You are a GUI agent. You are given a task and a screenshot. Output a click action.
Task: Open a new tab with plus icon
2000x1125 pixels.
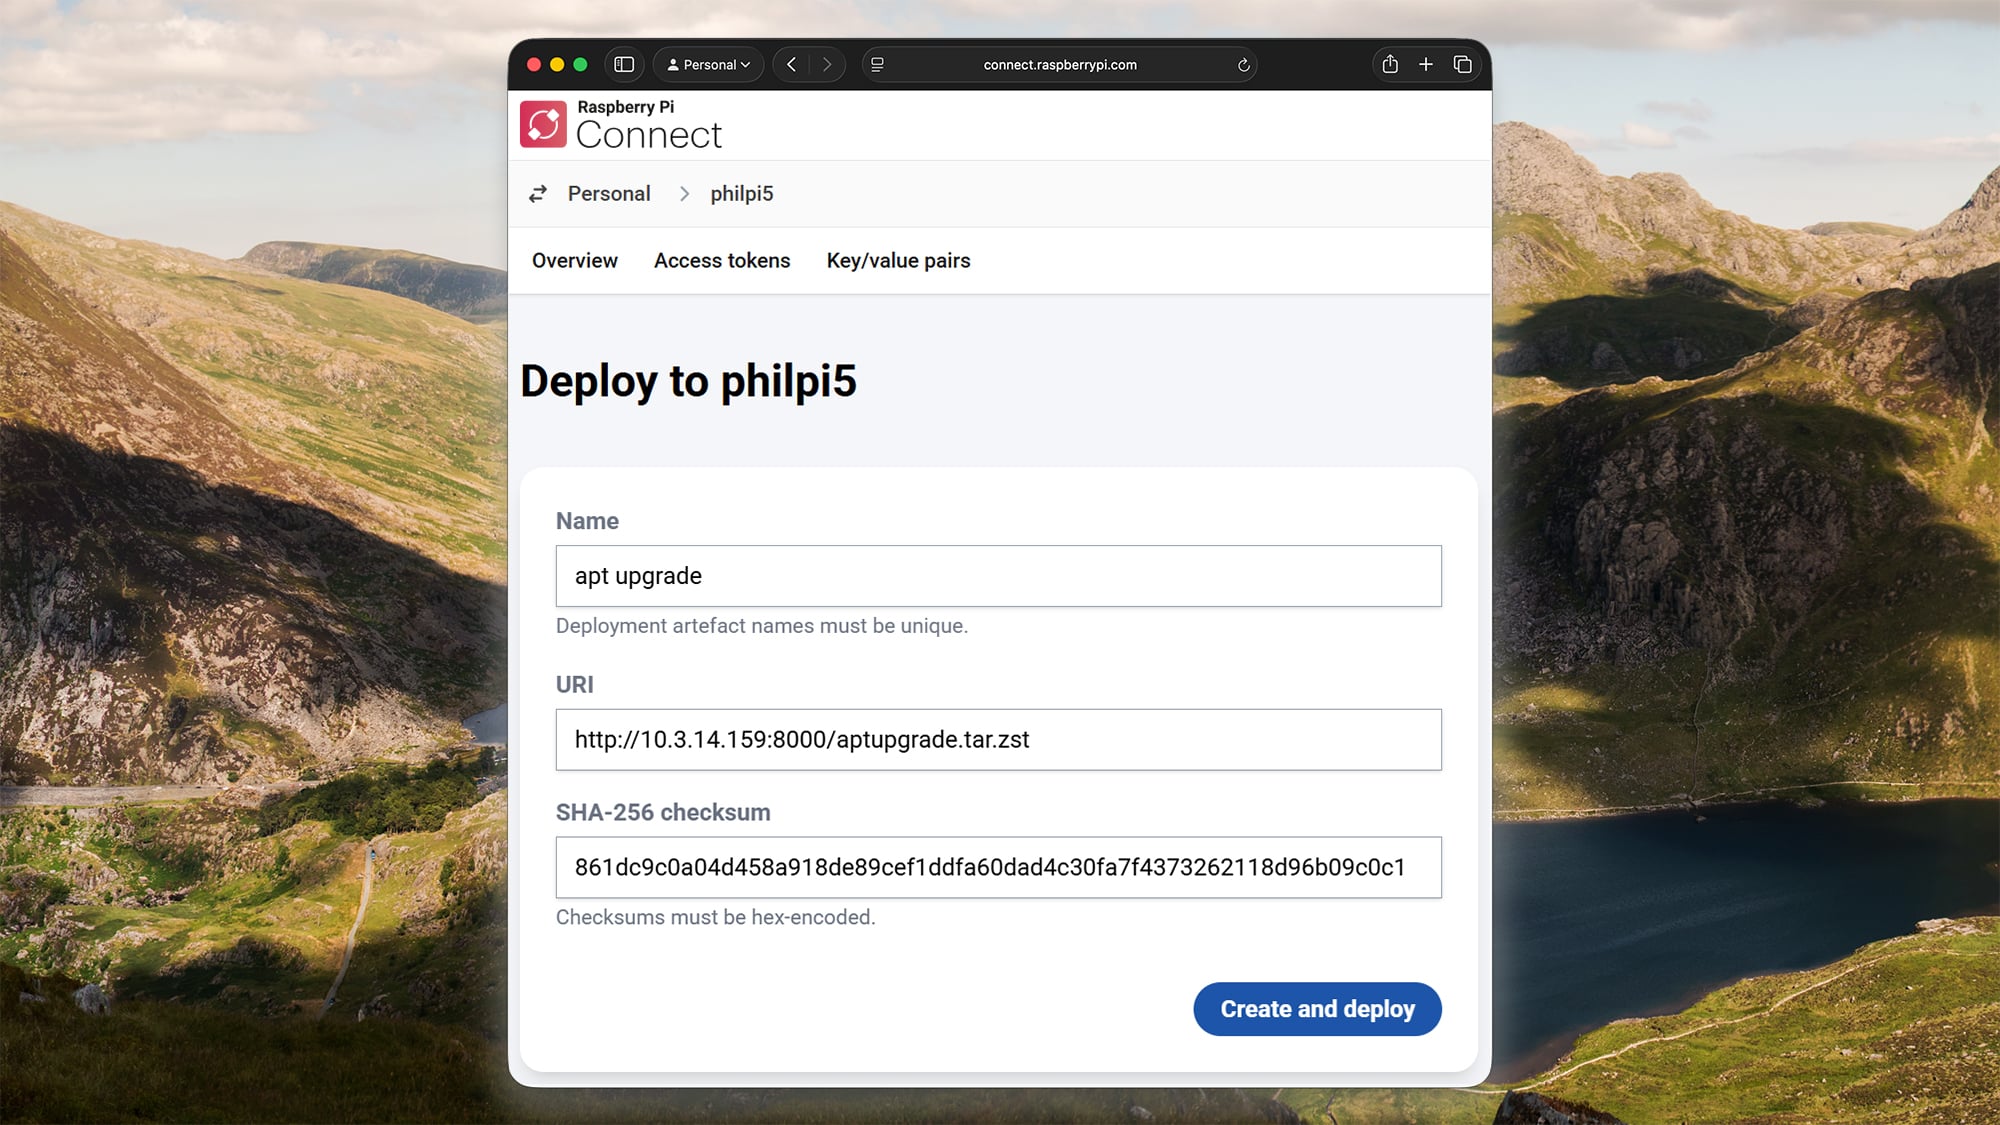coord(1426,65)
